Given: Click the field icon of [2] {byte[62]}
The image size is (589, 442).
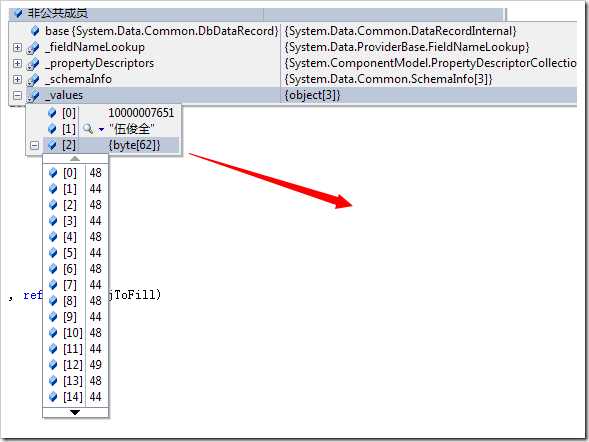Looking at the screenshot, I should click(52, 145).
